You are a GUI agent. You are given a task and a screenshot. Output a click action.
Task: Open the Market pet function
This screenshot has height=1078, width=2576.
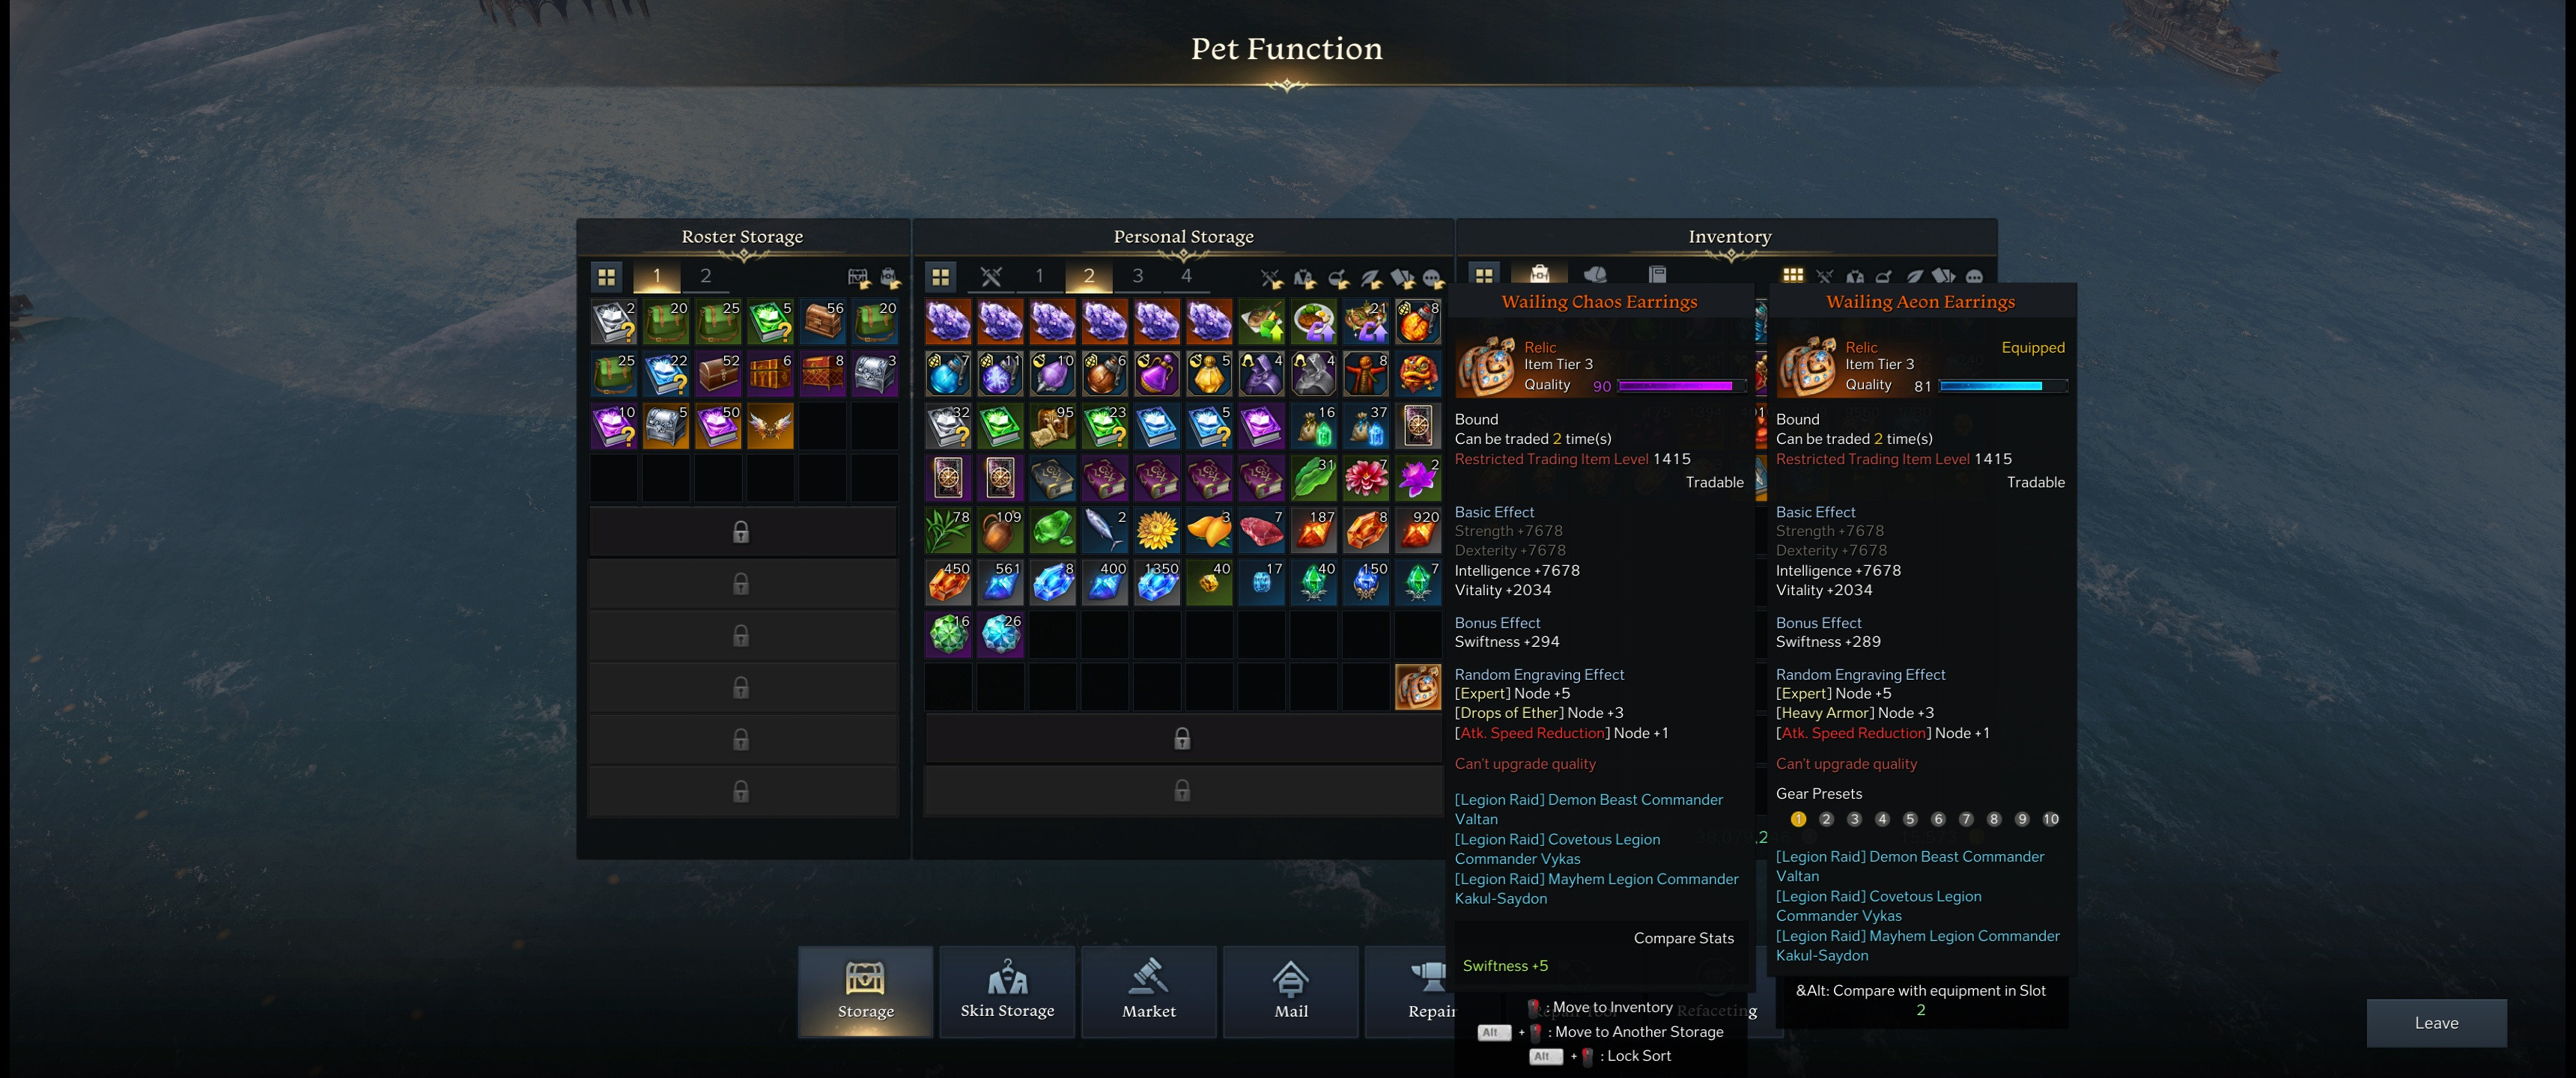pyautogui.click(x=1149, y=991)
